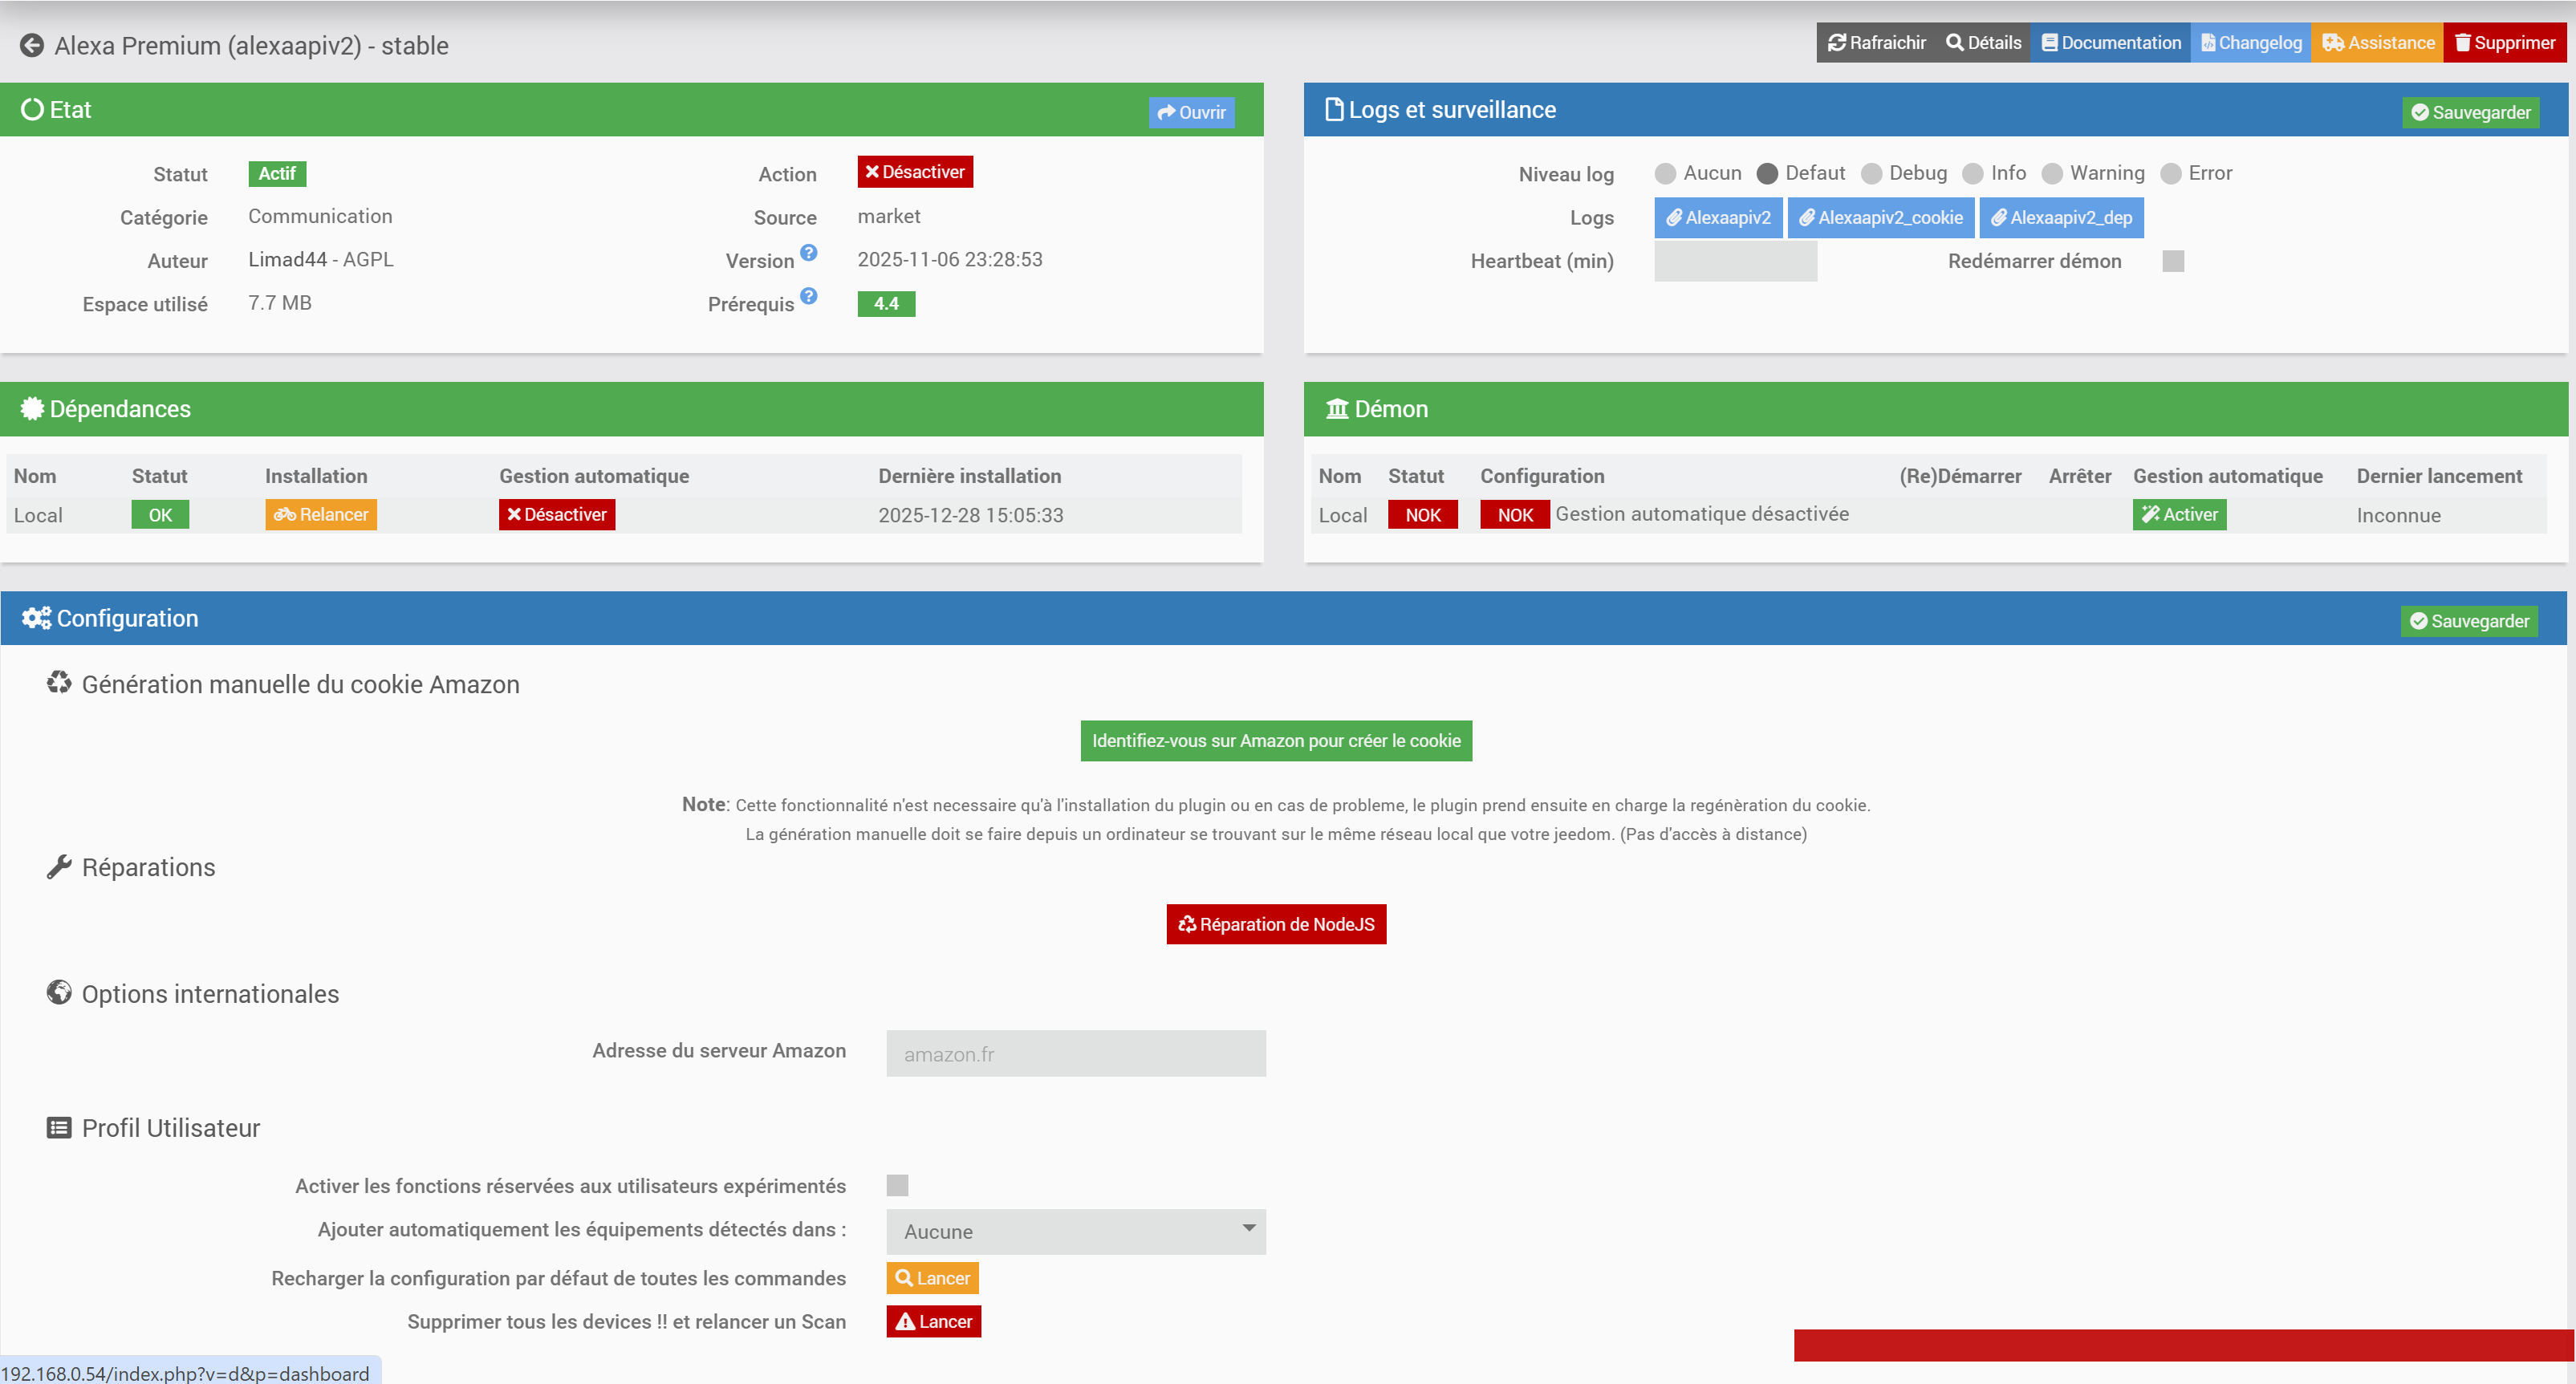Click the help icon next to Version
The width and height of the screenshot is (2576, 1384).
809,253
